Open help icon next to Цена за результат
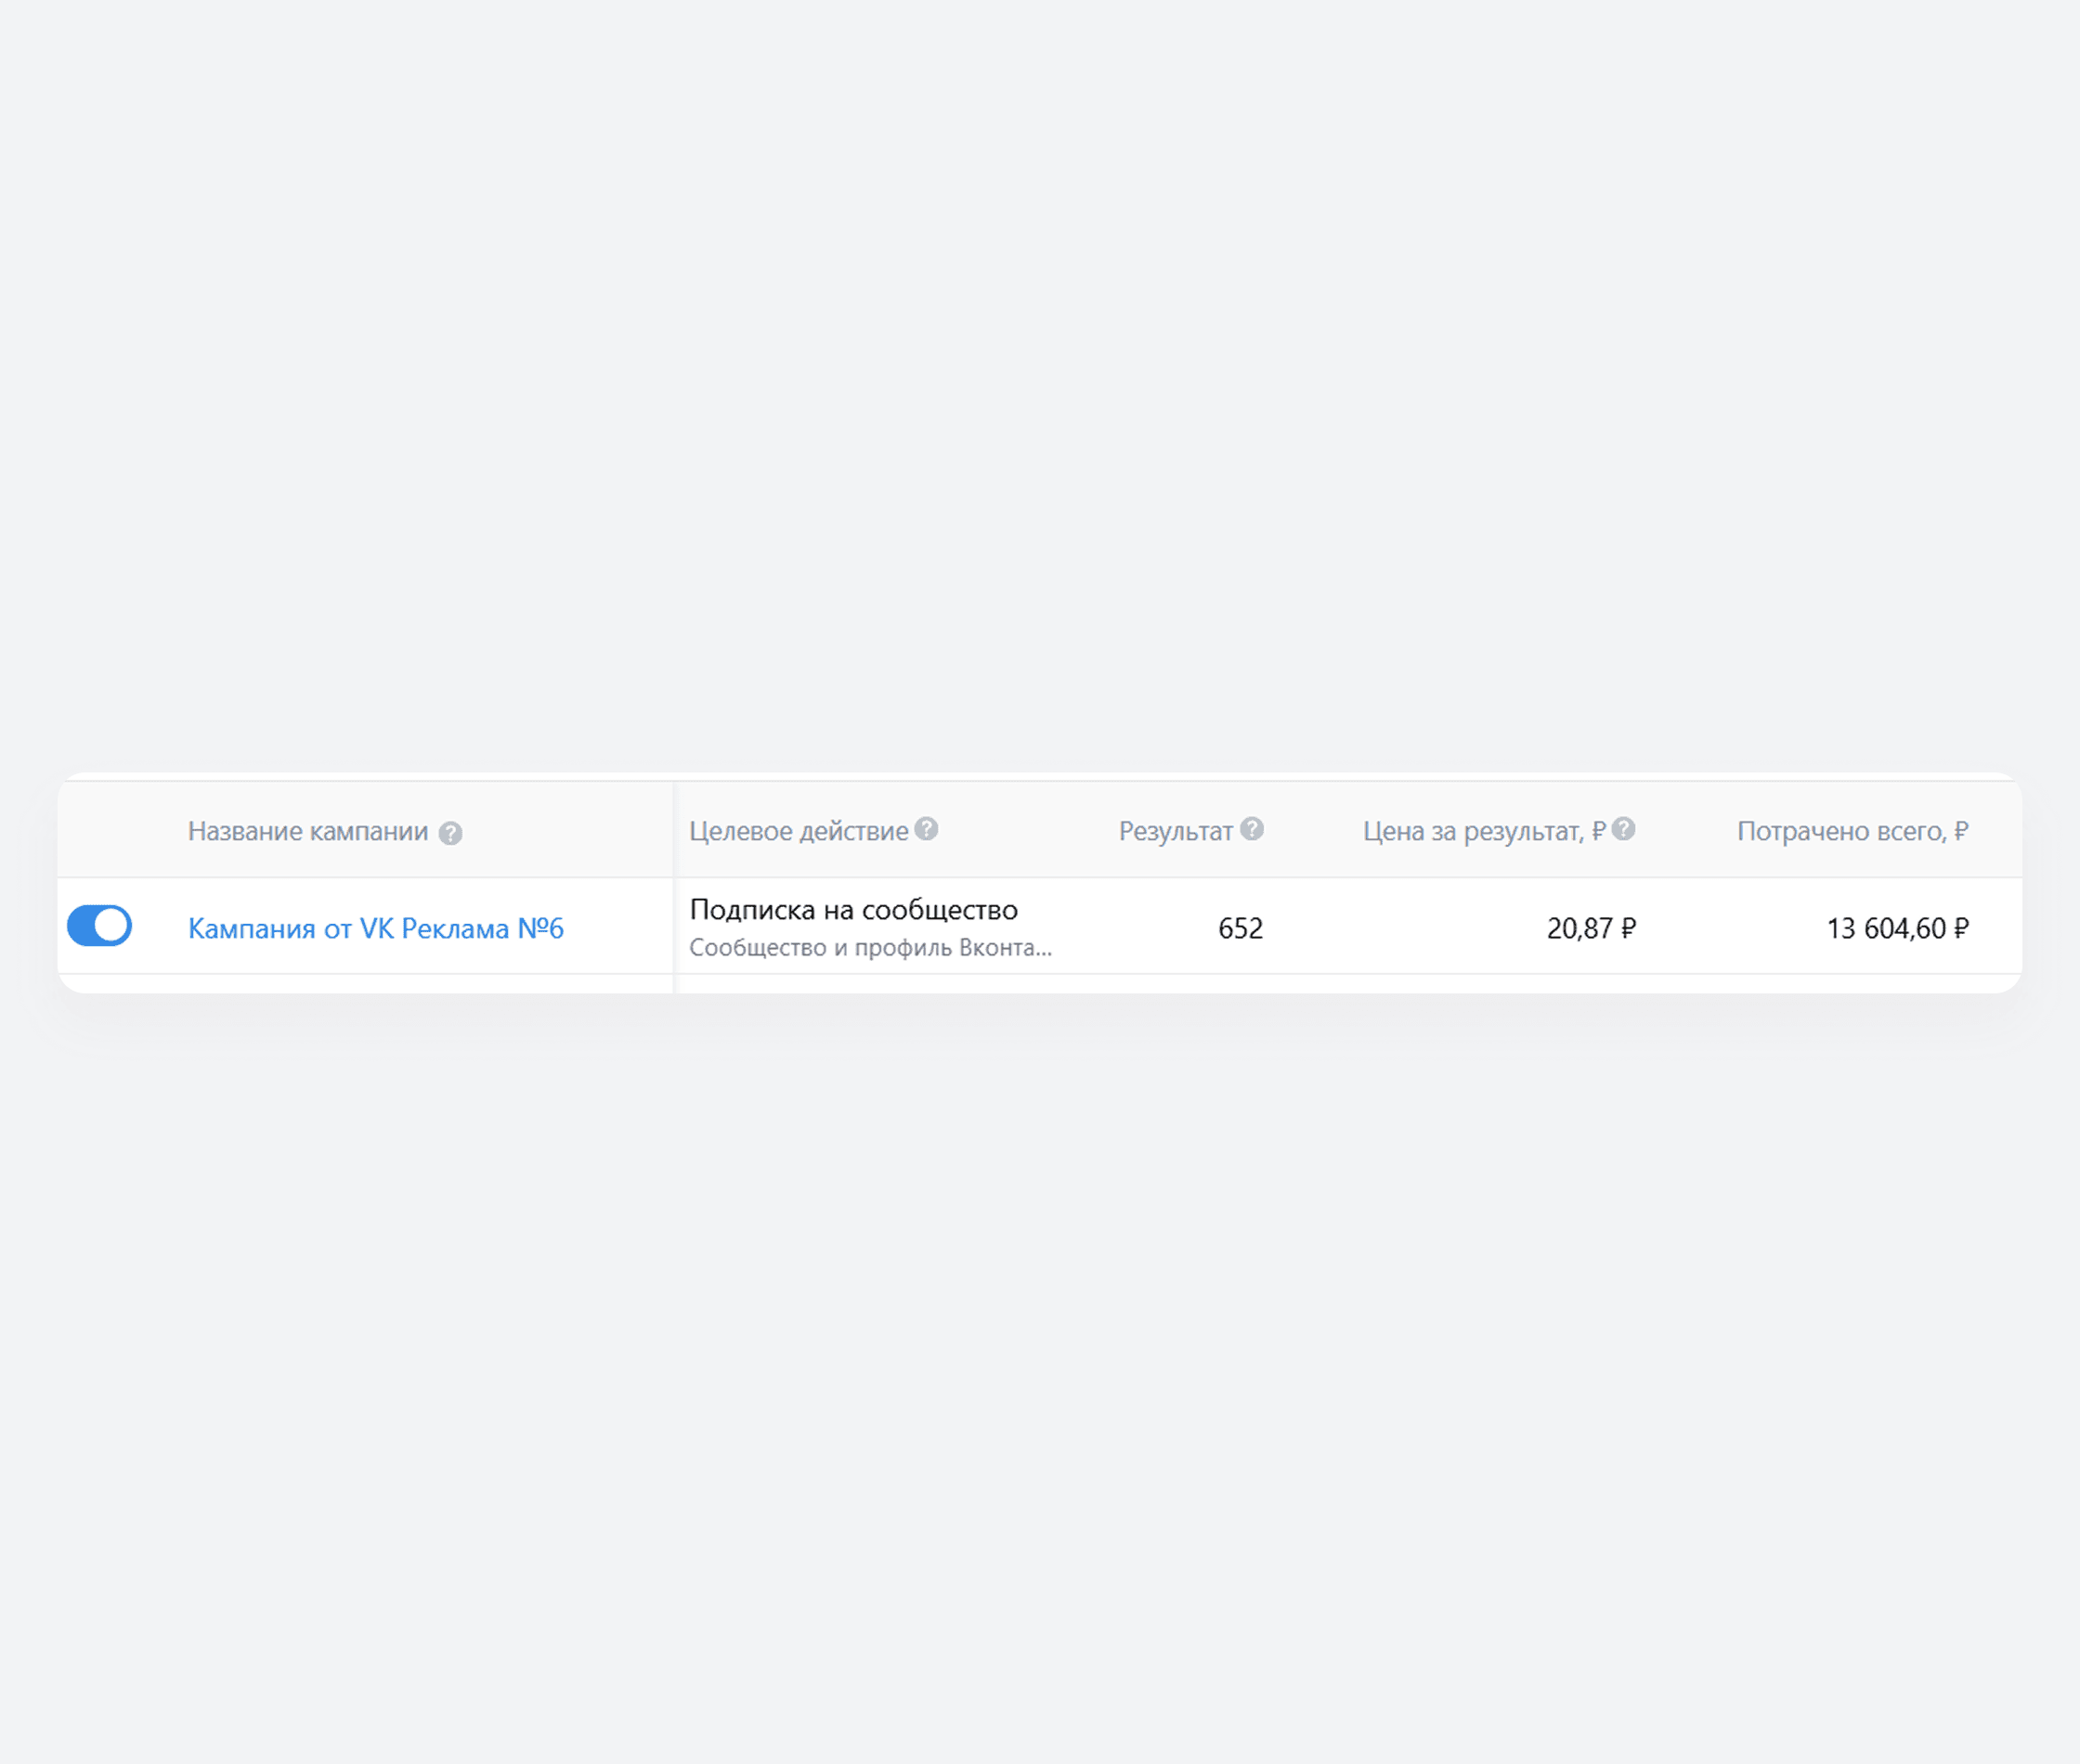 pyautogui.click(x=1624, y=829)
